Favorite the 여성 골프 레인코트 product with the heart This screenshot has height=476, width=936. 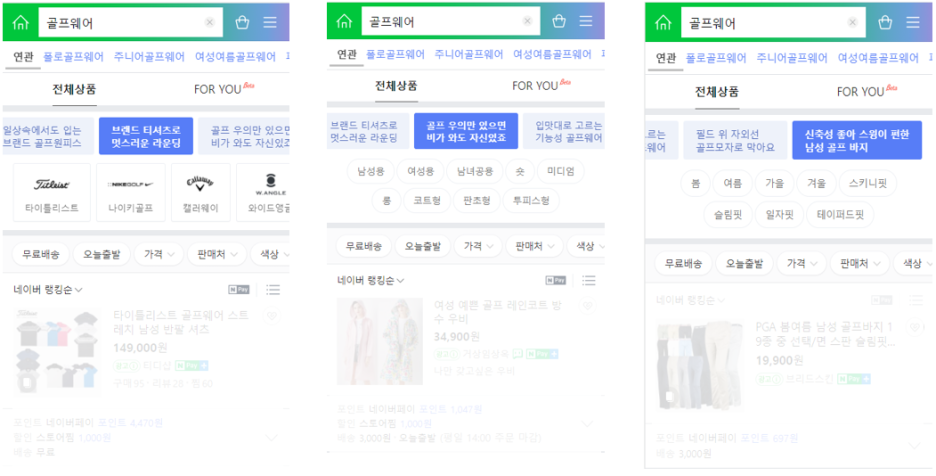(x=587, y=306)
